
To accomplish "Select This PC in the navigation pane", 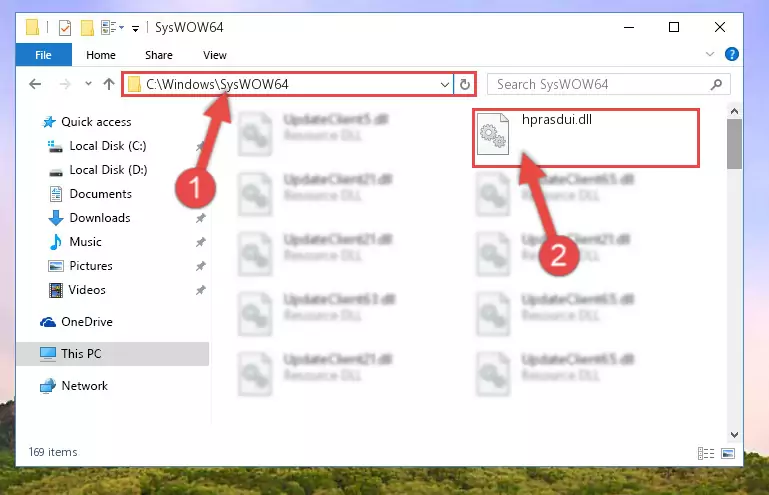I will click(113, 354).
